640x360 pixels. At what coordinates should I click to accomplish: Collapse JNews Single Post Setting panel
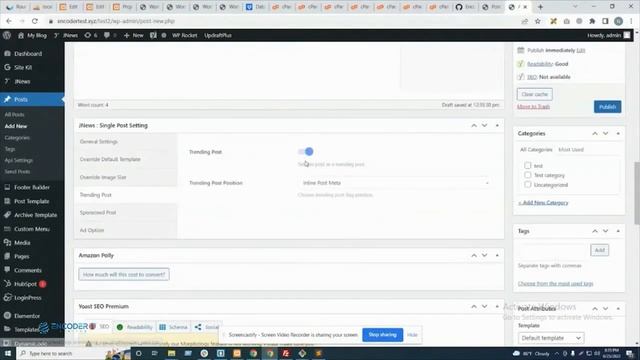[x=497, y=126]
